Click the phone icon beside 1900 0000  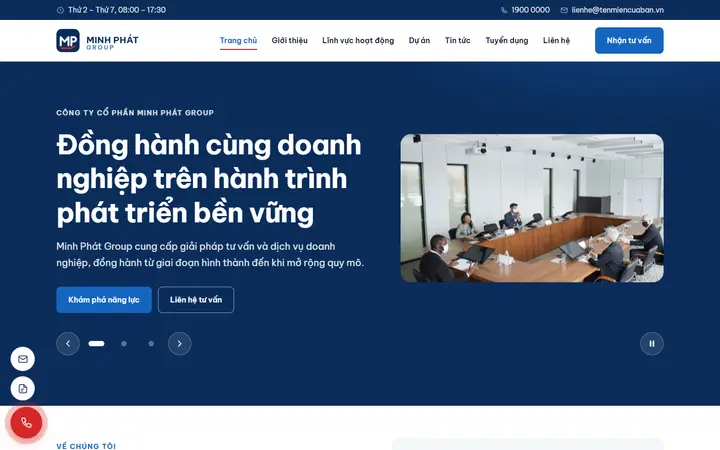(x=504, y=10)
